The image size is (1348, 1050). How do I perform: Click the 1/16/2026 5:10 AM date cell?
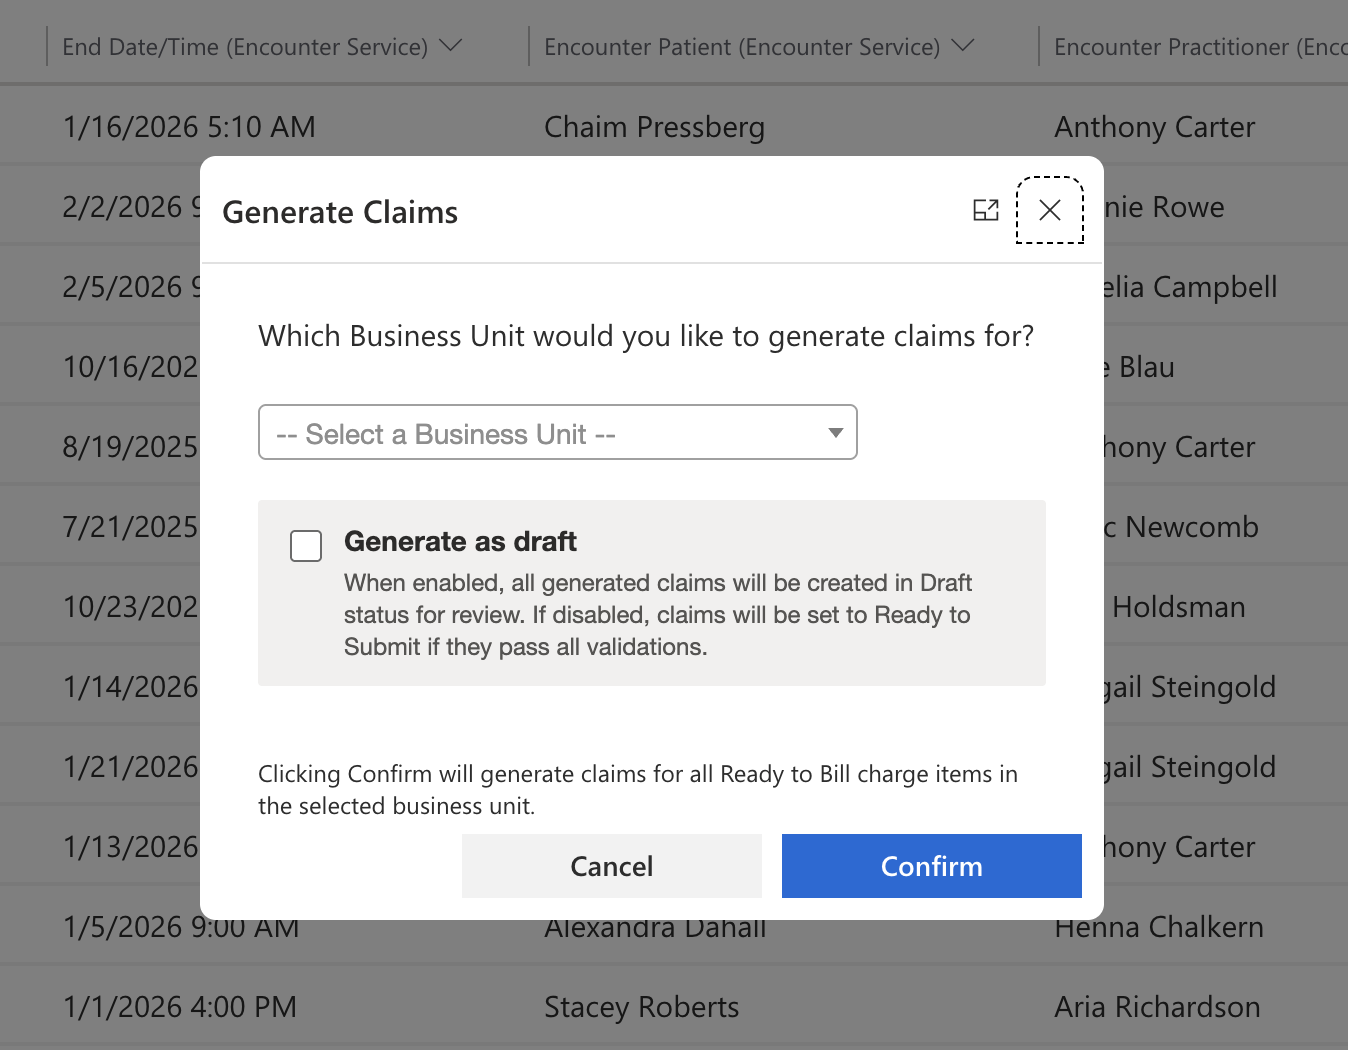189,127
